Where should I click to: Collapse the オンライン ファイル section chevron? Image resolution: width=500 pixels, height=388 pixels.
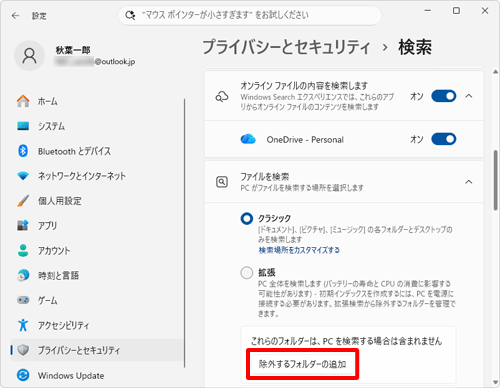(469, 96)
